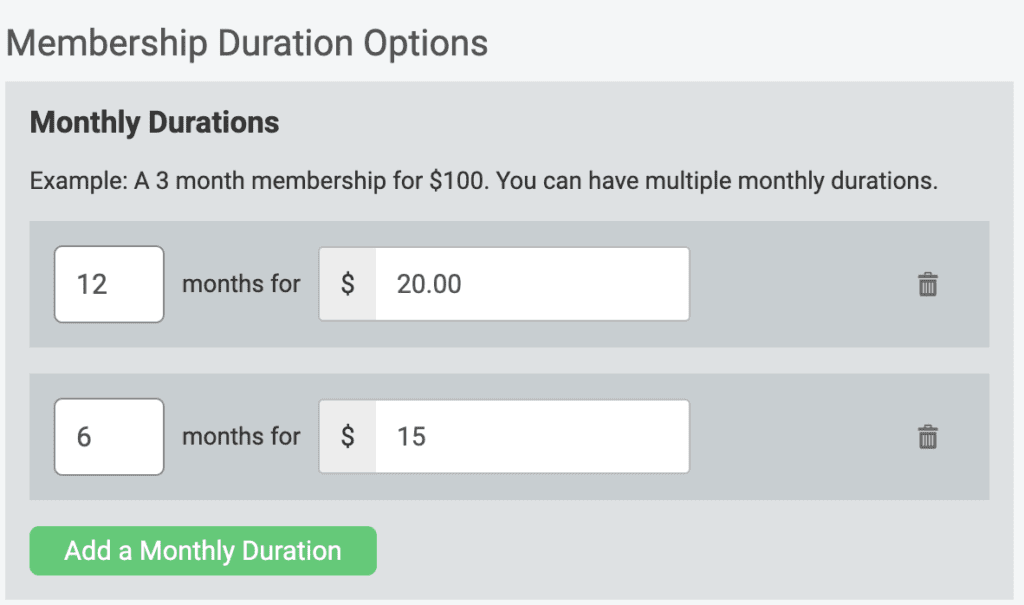Click the Monthly Durations heading
Screen dimensions: 1024x605
click(x=155, y=123)
